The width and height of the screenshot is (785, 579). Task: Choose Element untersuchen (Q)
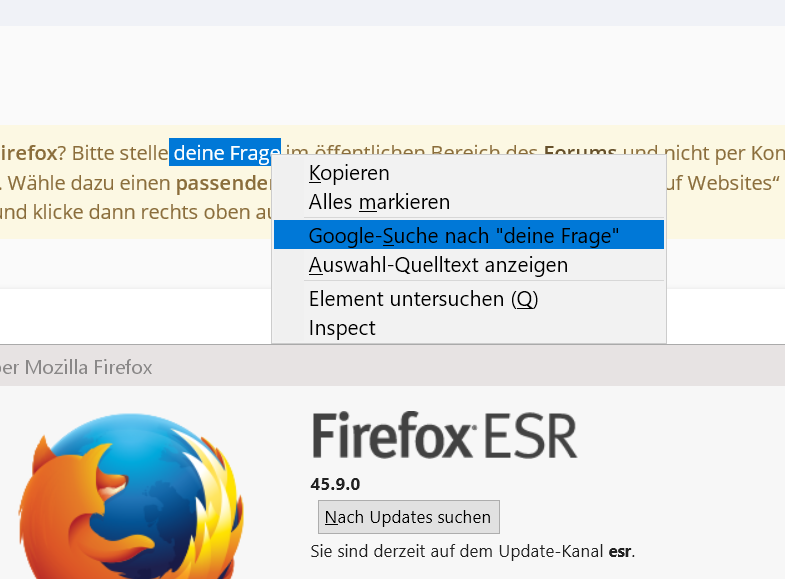click(x=423, y=299)
